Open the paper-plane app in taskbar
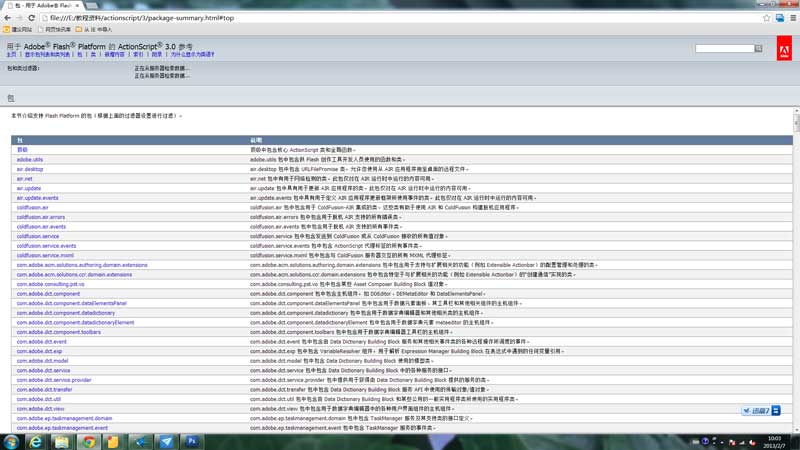Screen dimensions: 800x450 [x=166, y=442]
